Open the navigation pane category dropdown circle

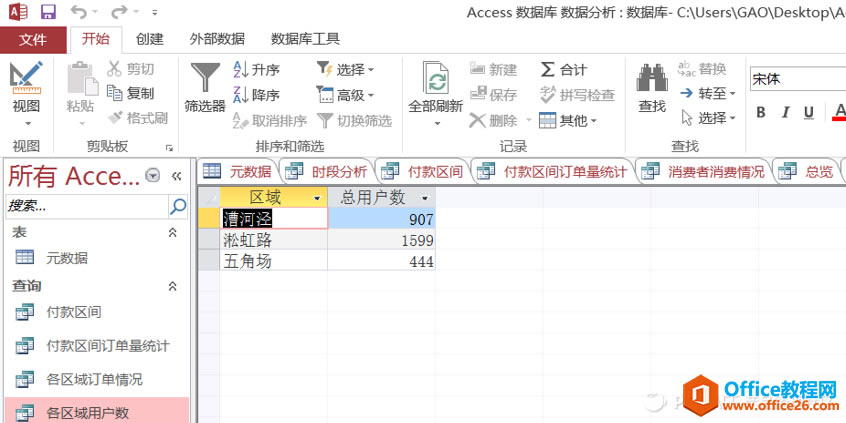(x=153, y=175)
